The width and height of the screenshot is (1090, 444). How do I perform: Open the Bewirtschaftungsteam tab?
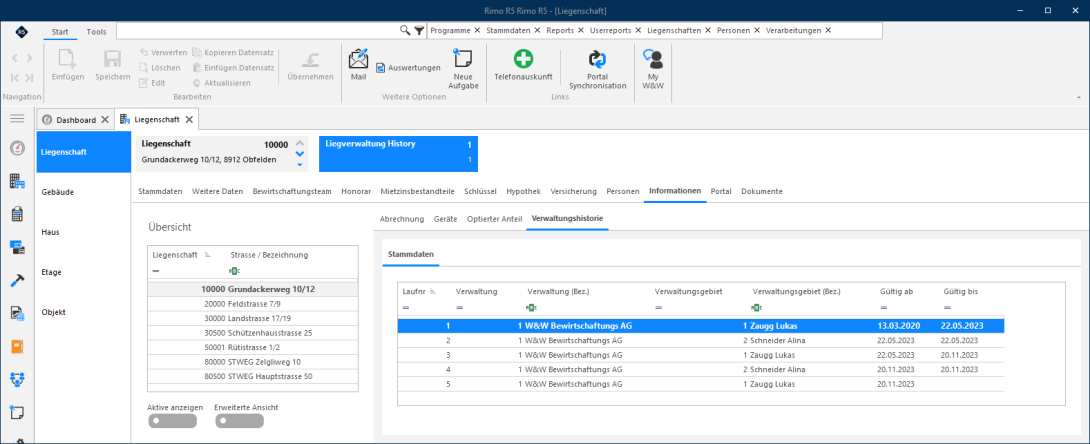pos(292,191)
